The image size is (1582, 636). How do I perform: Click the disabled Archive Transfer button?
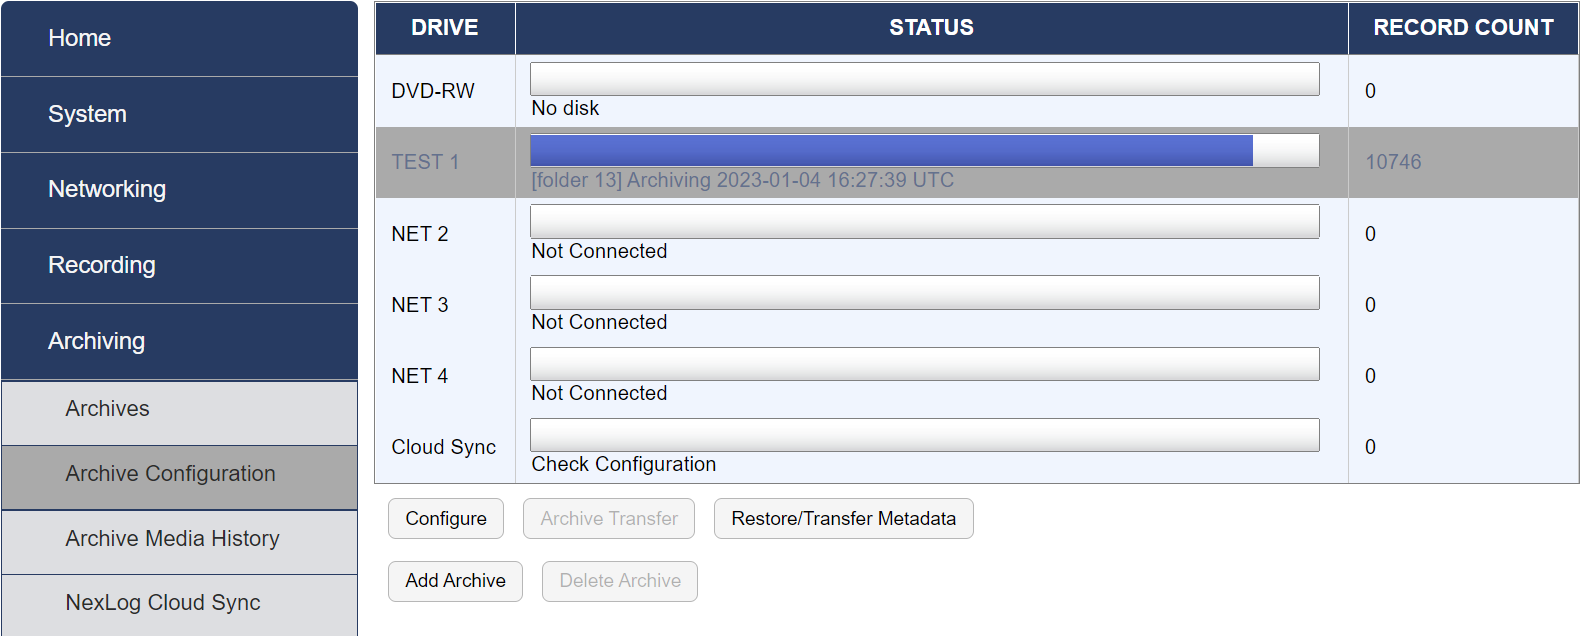pos(608,518)
